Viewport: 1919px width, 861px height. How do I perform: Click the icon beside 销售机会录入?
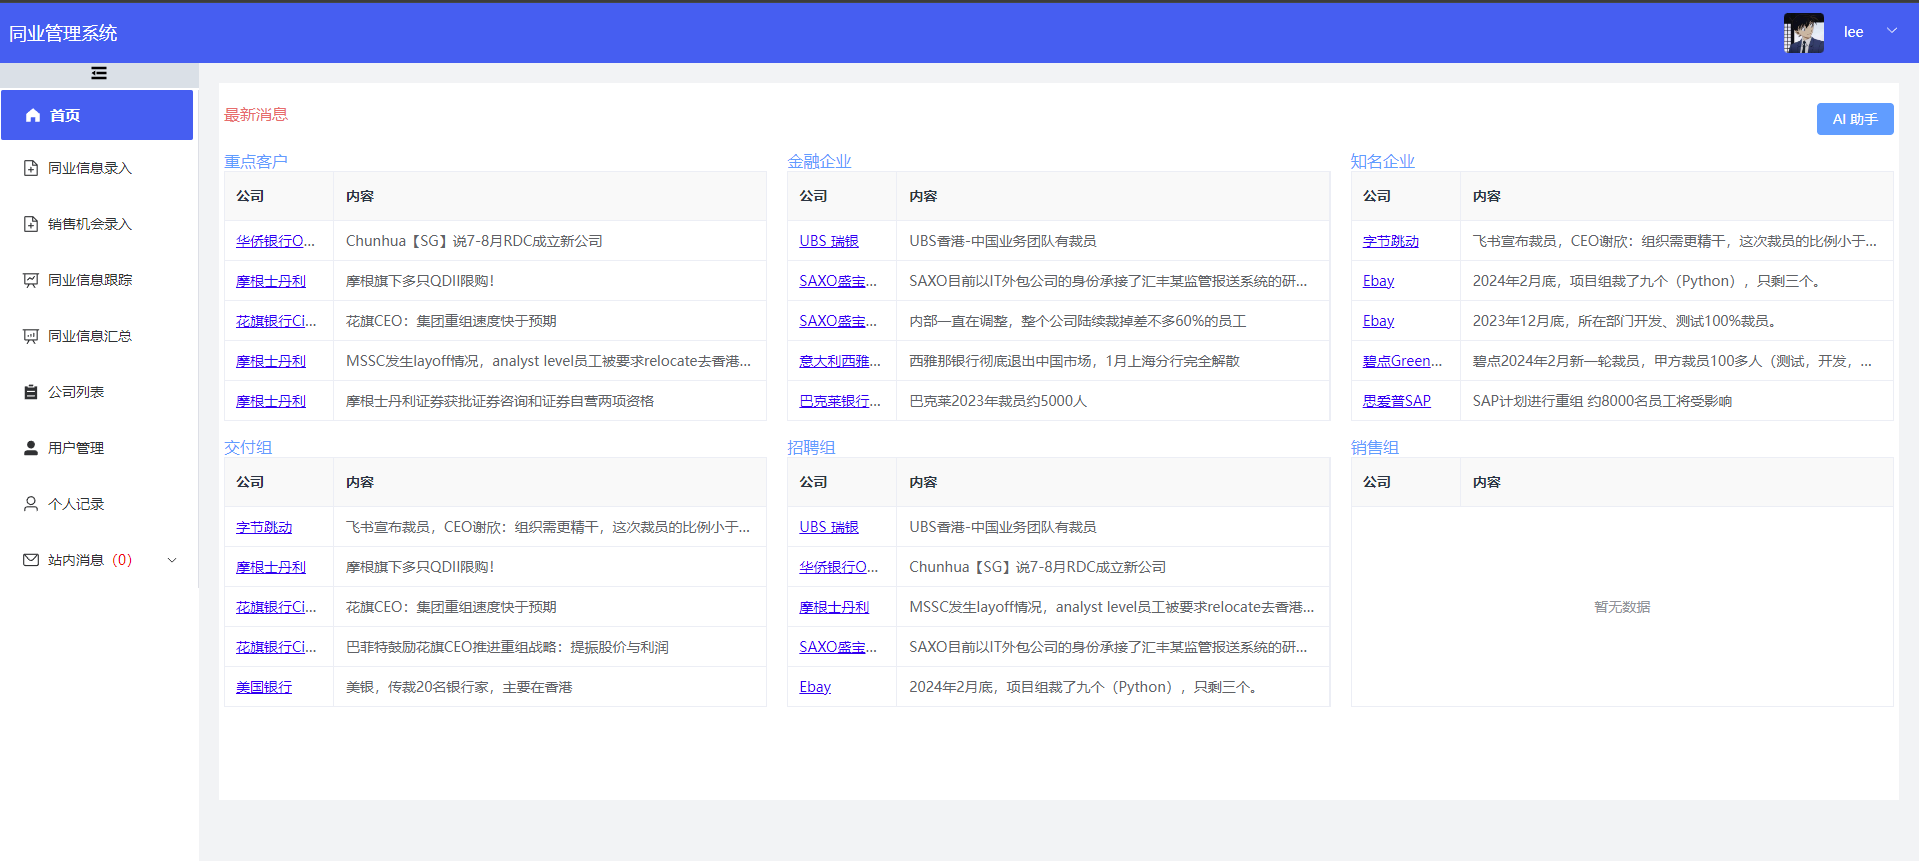[31, 224]
